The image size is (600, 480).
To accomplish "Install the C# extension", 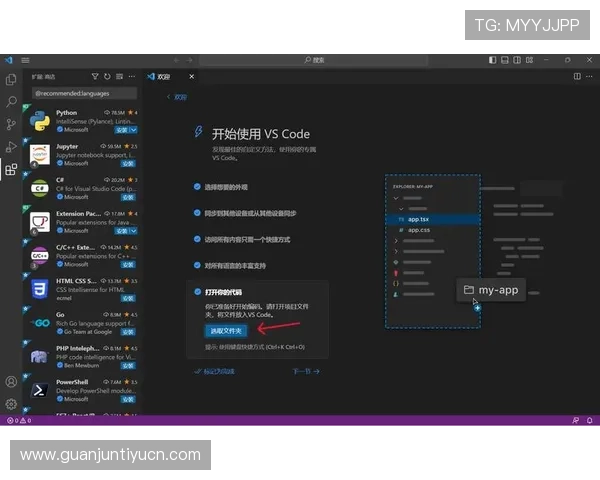I will (x=128, y=198).
